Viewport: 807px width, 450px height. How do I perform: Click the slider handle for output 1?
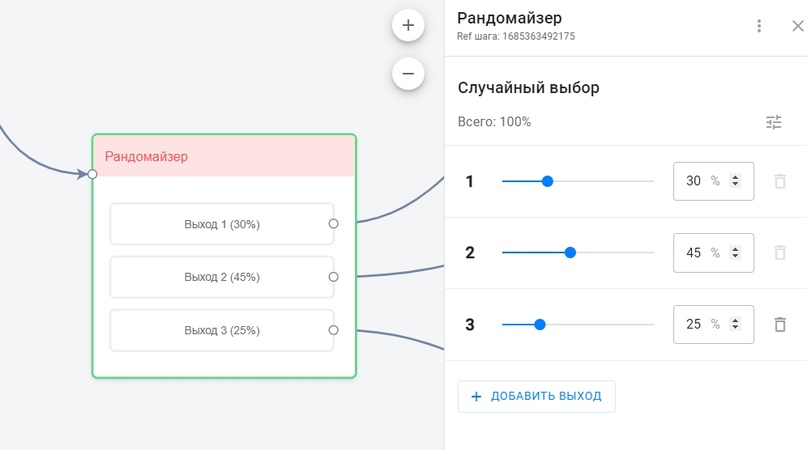point(547,181)
